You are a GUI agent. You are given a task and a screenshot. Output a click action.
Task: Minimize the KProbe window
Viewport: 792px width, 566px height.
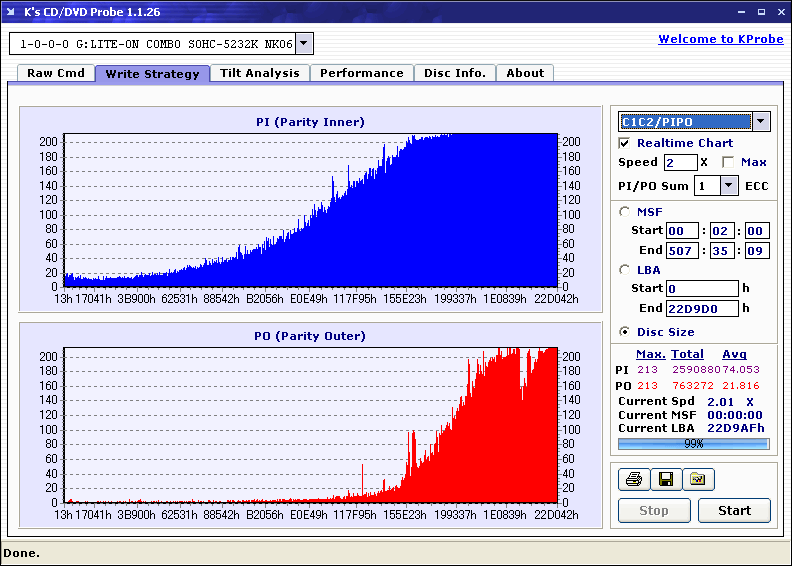741,12
